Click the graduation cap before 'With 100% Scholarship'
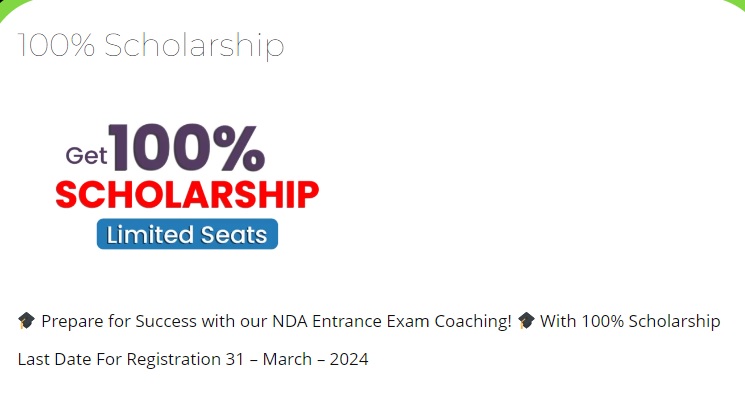The image size is (745, 403). point(525,321)
